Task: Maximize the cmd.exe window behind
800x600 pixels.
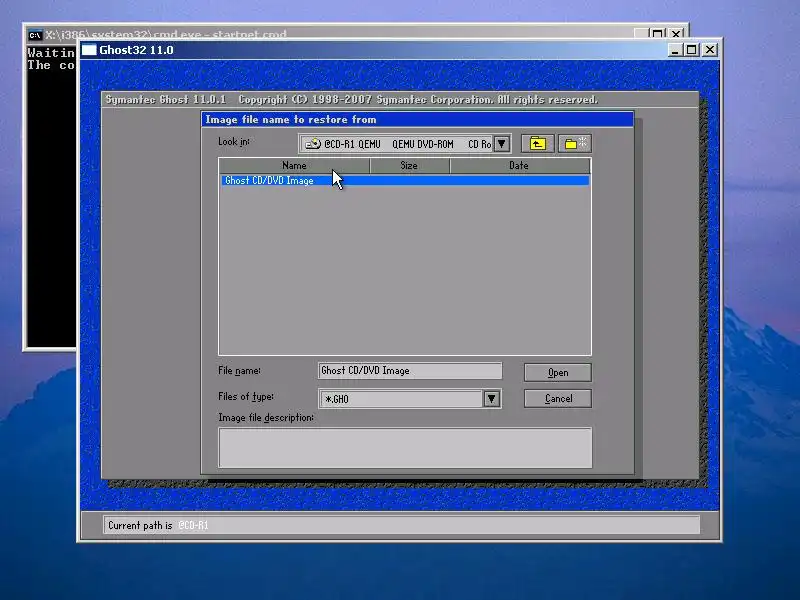Action: coord(658,34)
